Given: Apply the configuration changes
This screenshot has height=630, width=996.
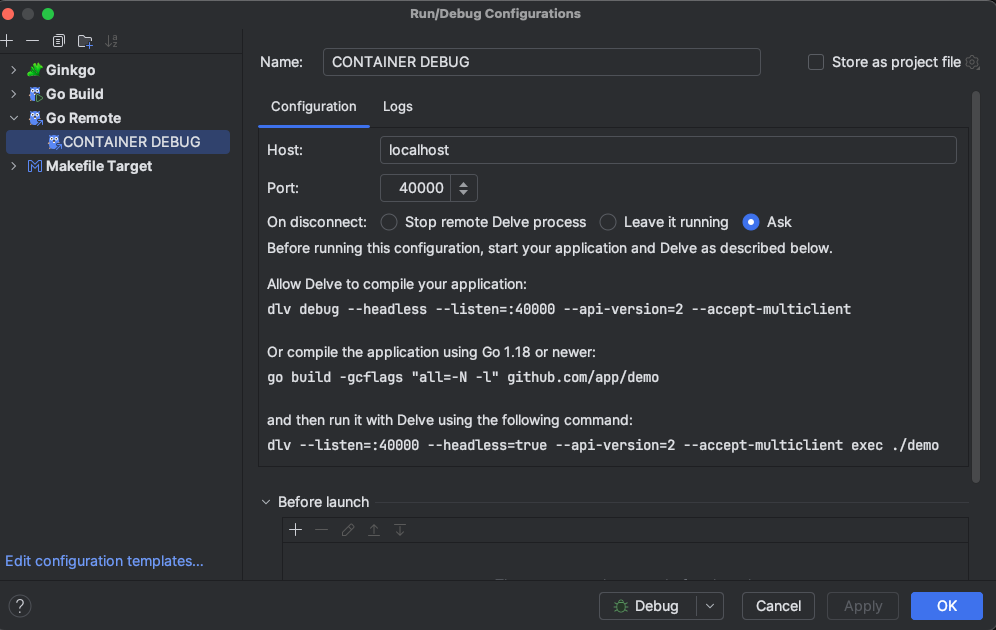Looking at the screenshot, I should (862, 606).
